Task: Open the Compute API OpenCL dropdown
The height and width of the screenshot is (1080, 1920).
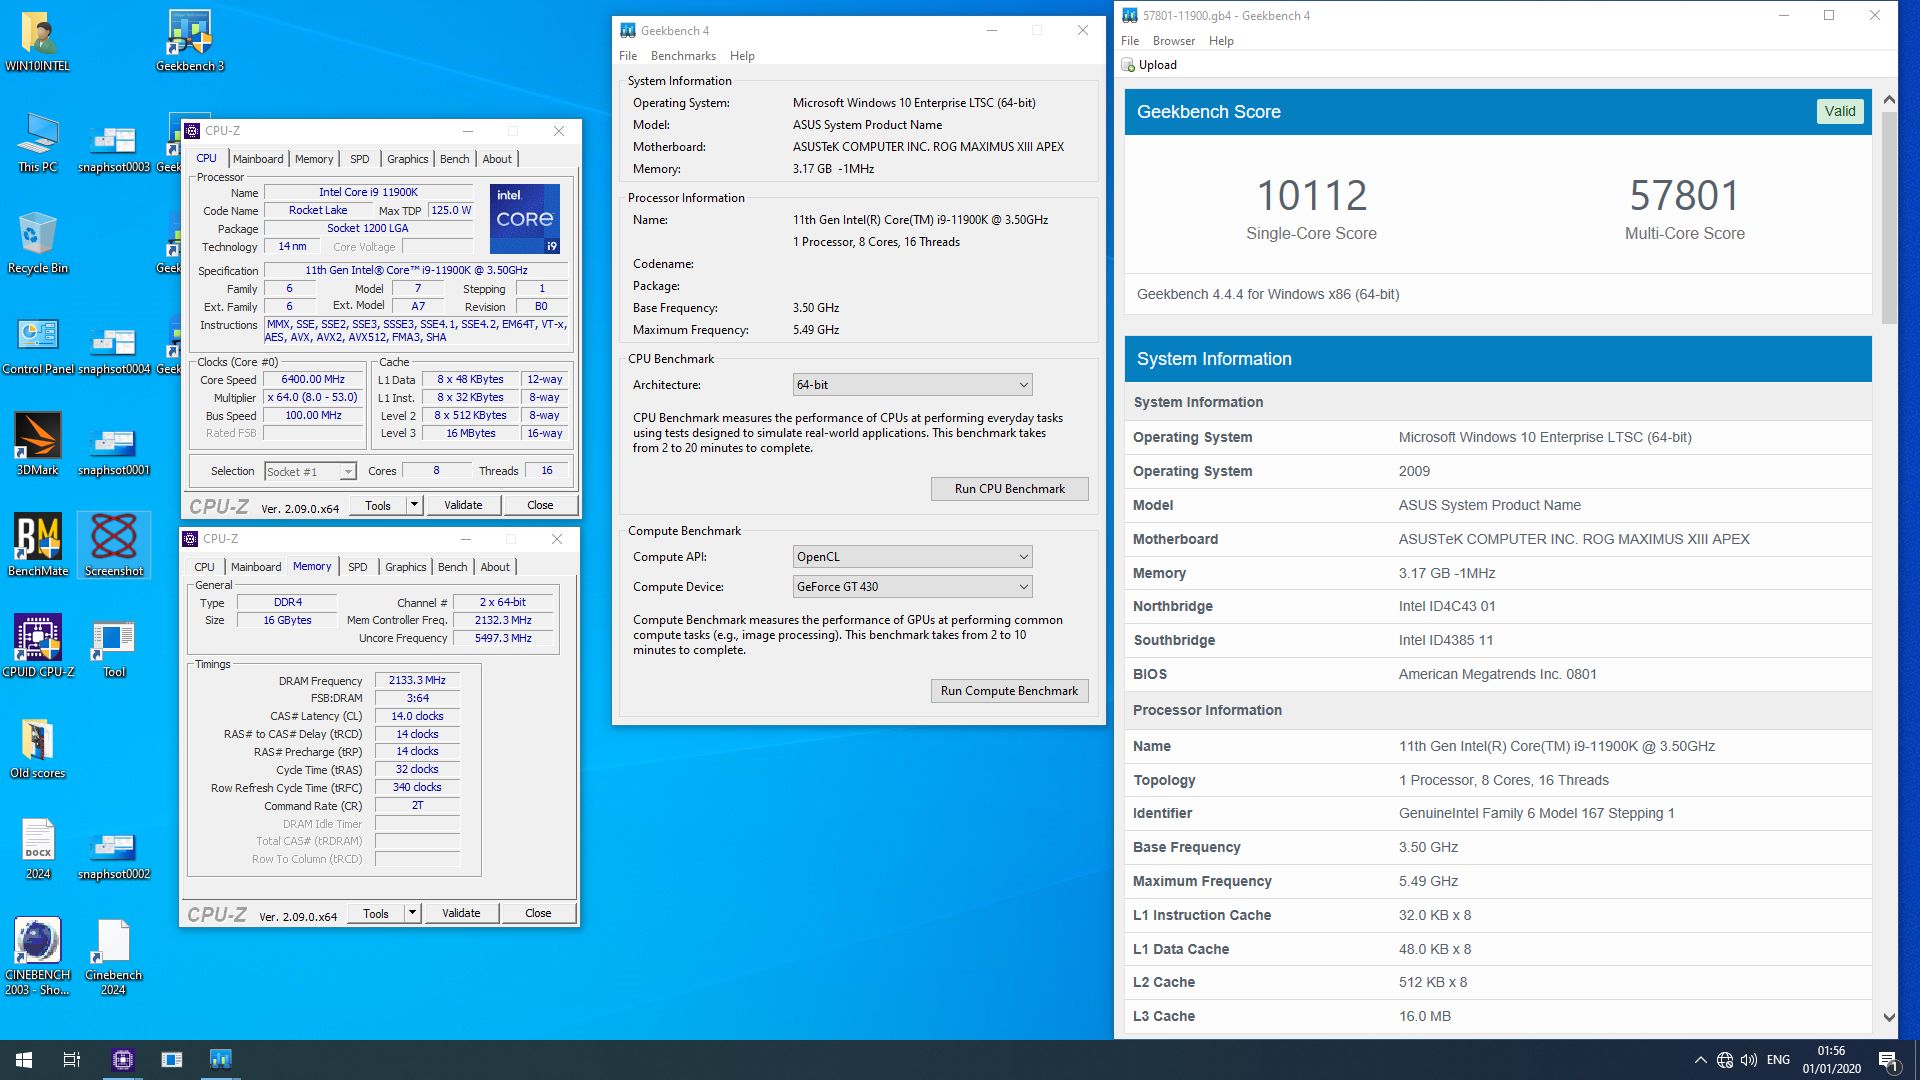Action: click(912, 557)
